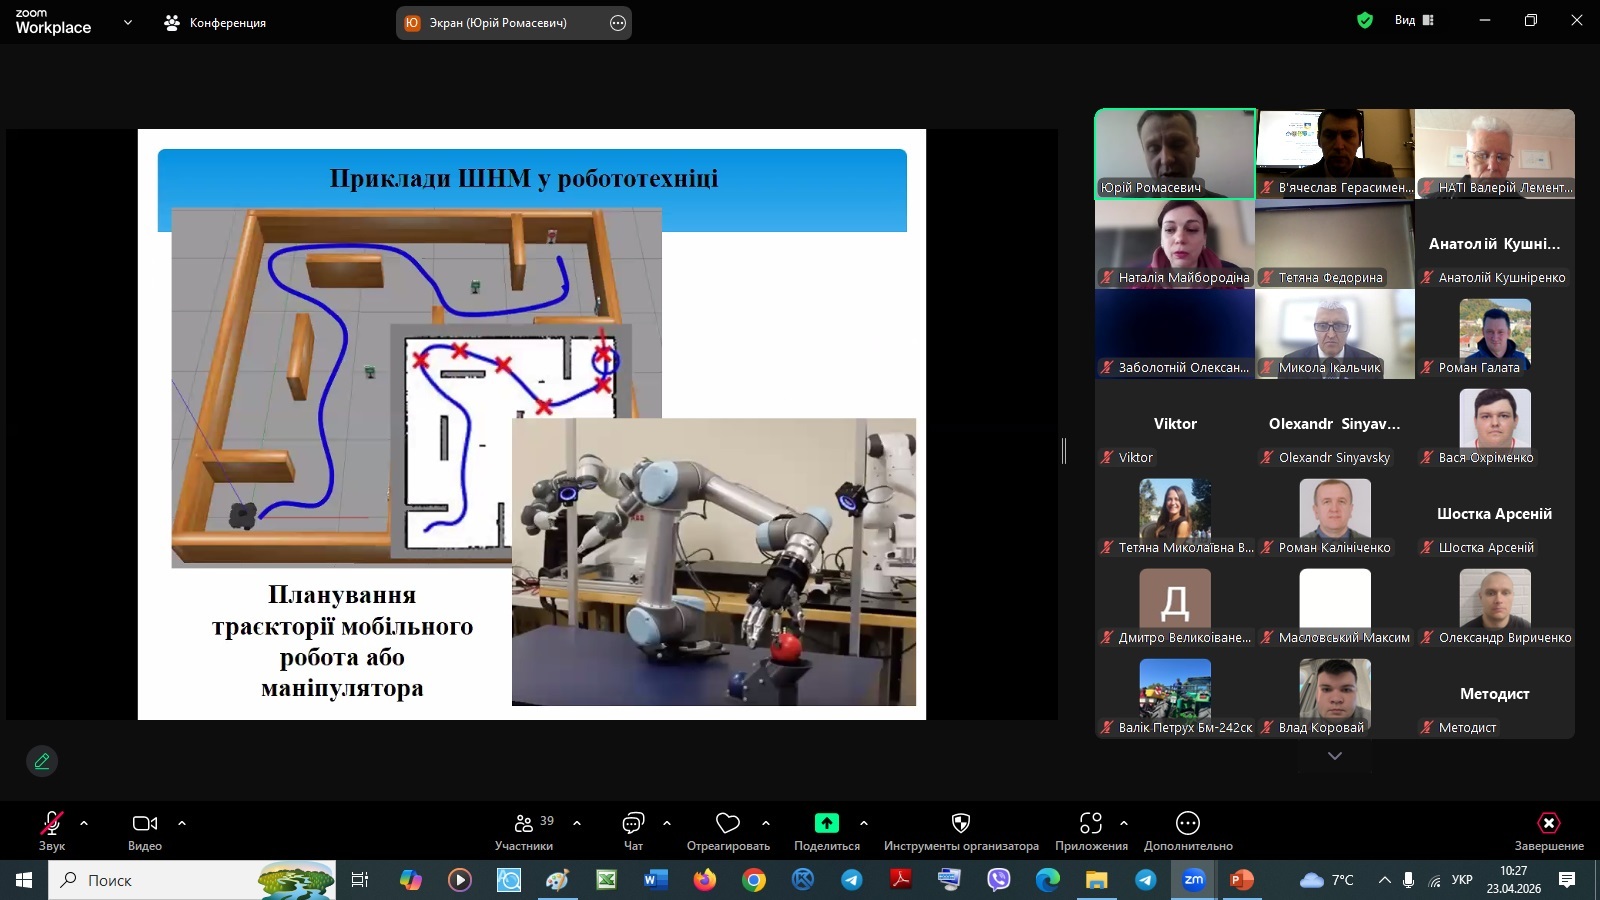Open the Chat panel

pos(633,830)
